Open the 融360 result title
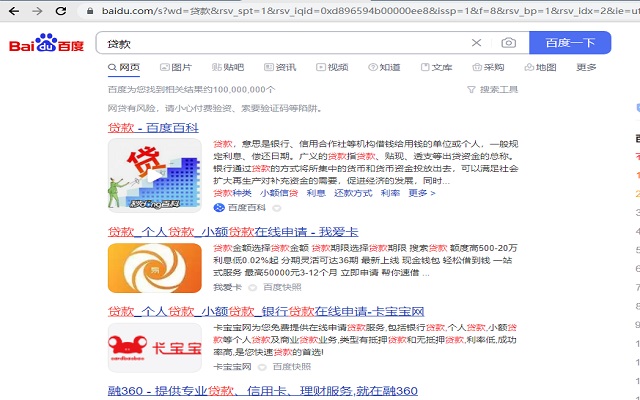Viewport: 640px width, 400px height. [262, 391]
